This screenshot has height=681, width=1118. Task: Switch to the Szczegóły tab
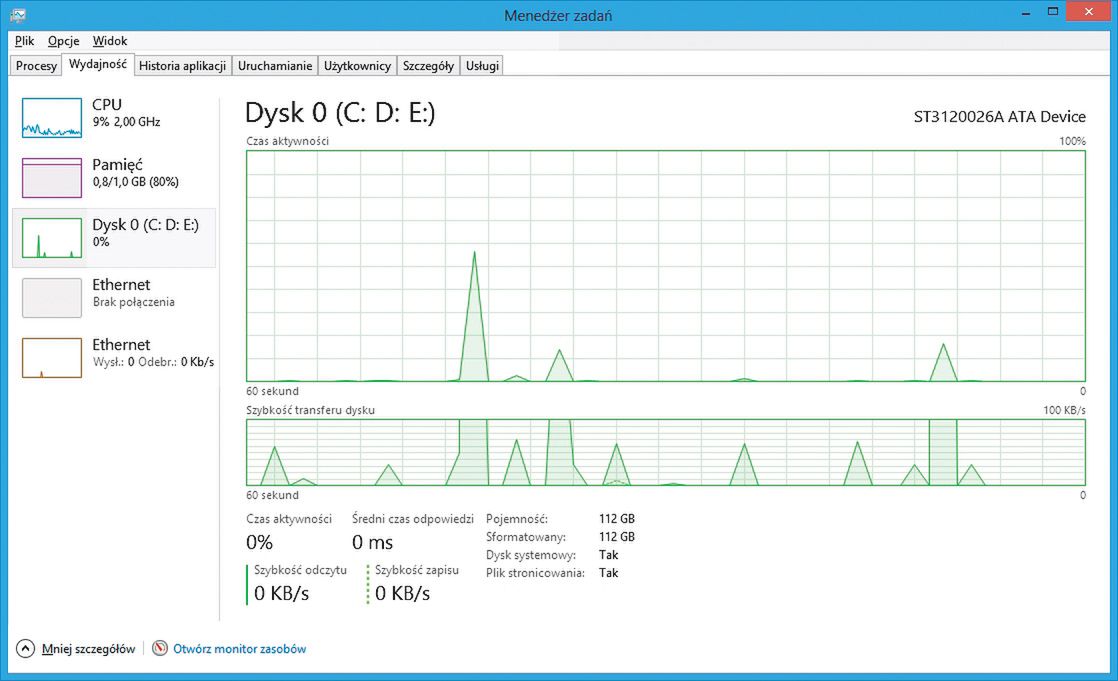point(429,66)
